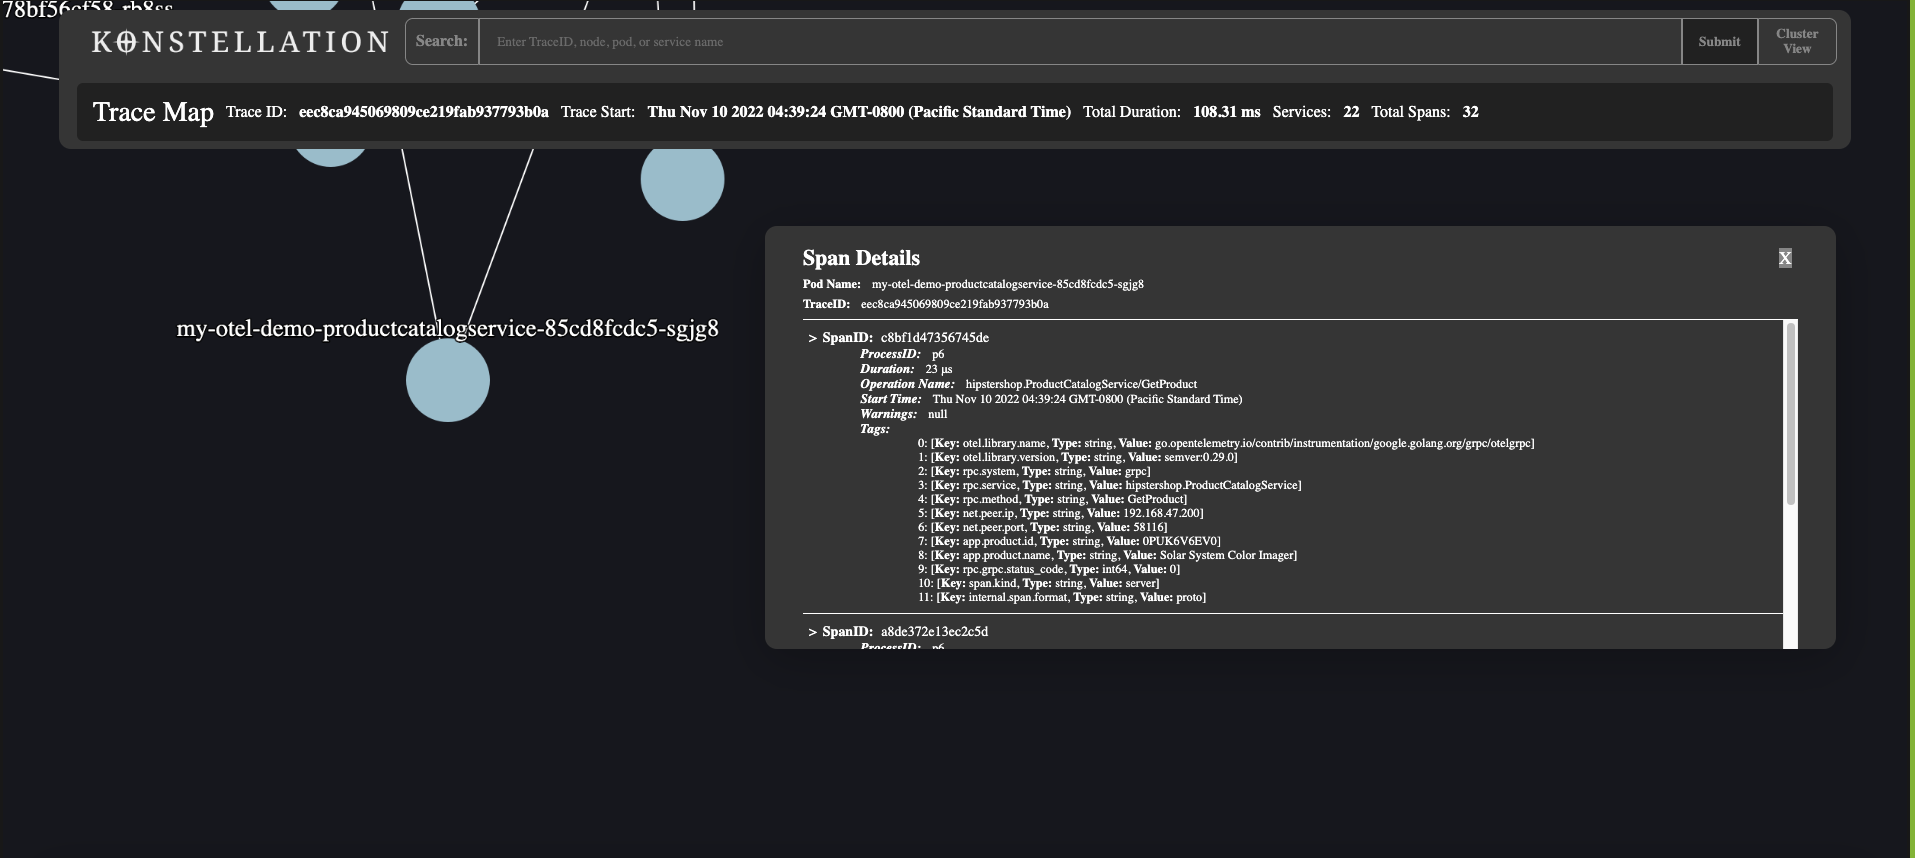Click the Services count 22
The width and height of the screenshot is (1915, 858).
(x=1351, y=112)
